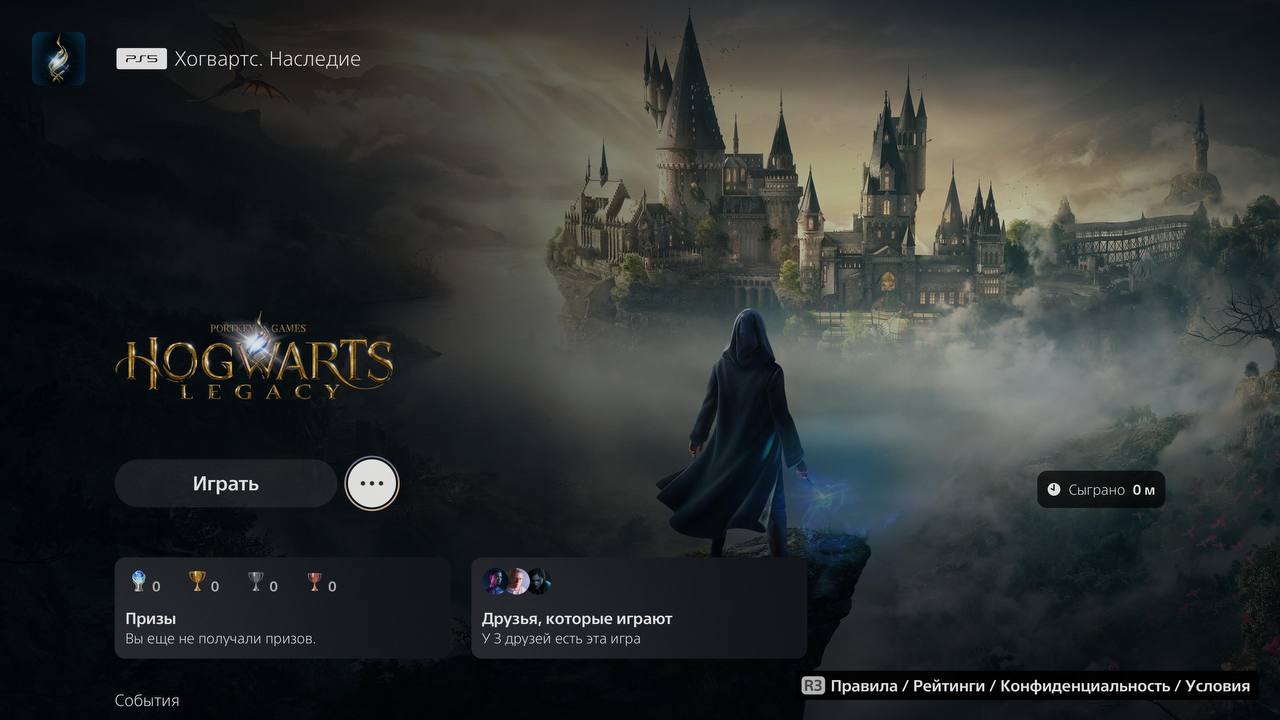The width and height of the screenshot is (1280, 720).
Task: Click the '0 м' play time value
Action: [1144, 490]
